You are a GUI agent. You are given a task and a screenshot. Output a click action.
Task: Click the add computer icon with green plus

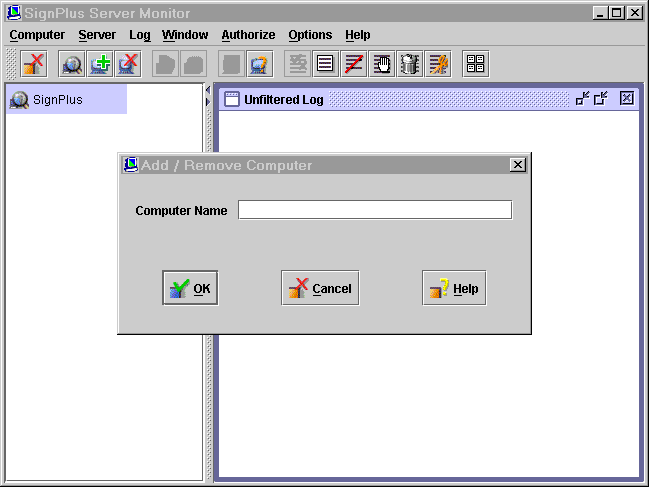(x=100, y=65)
